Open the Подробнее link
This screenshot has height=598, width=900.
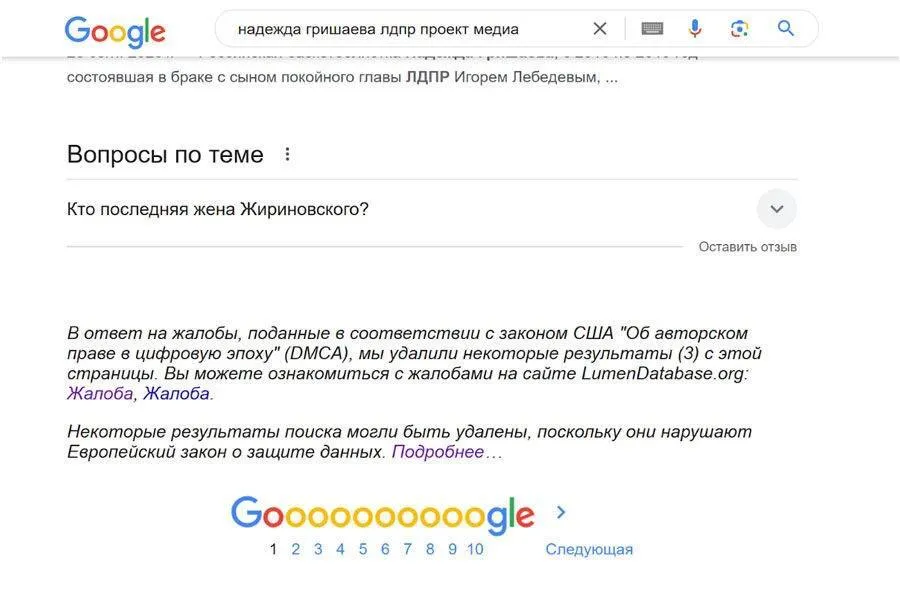pos(440,453)
